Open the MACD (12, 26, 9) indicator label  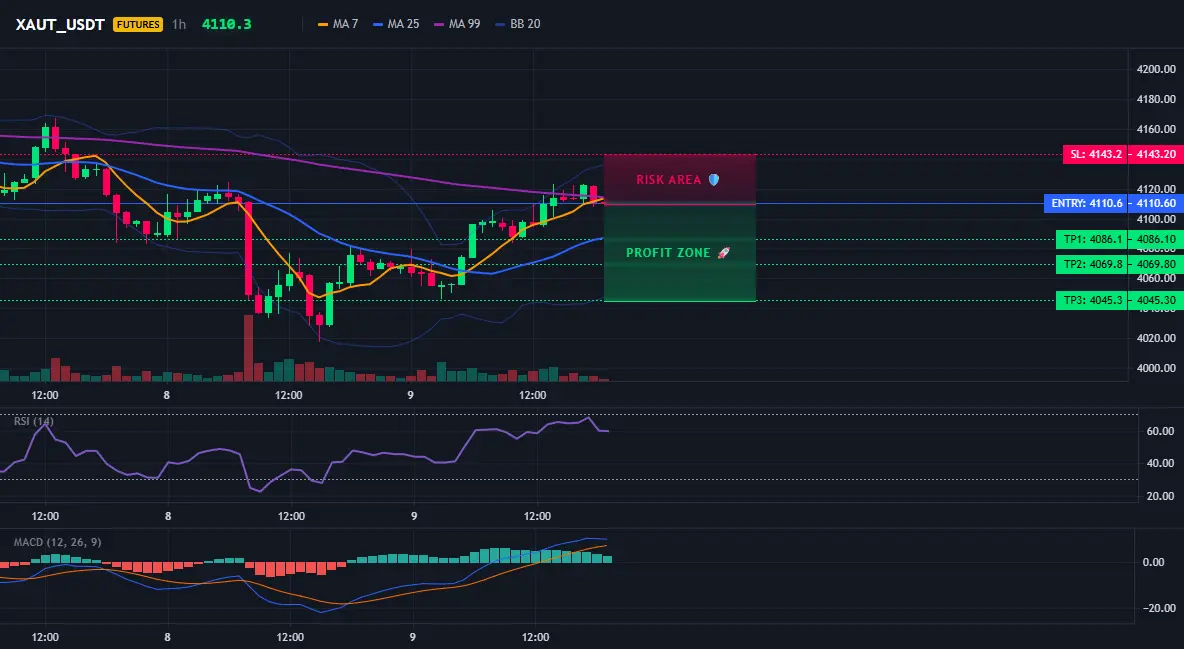point(57,542)
